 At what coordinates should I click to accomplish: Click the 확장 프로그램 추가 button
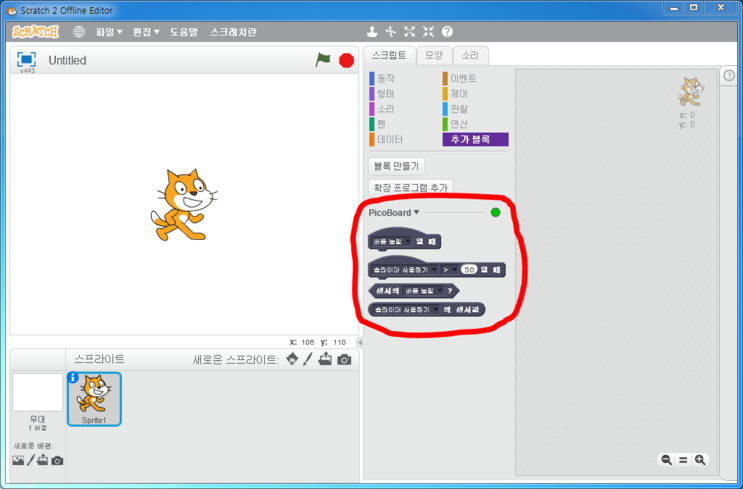[x=410, y=188]
